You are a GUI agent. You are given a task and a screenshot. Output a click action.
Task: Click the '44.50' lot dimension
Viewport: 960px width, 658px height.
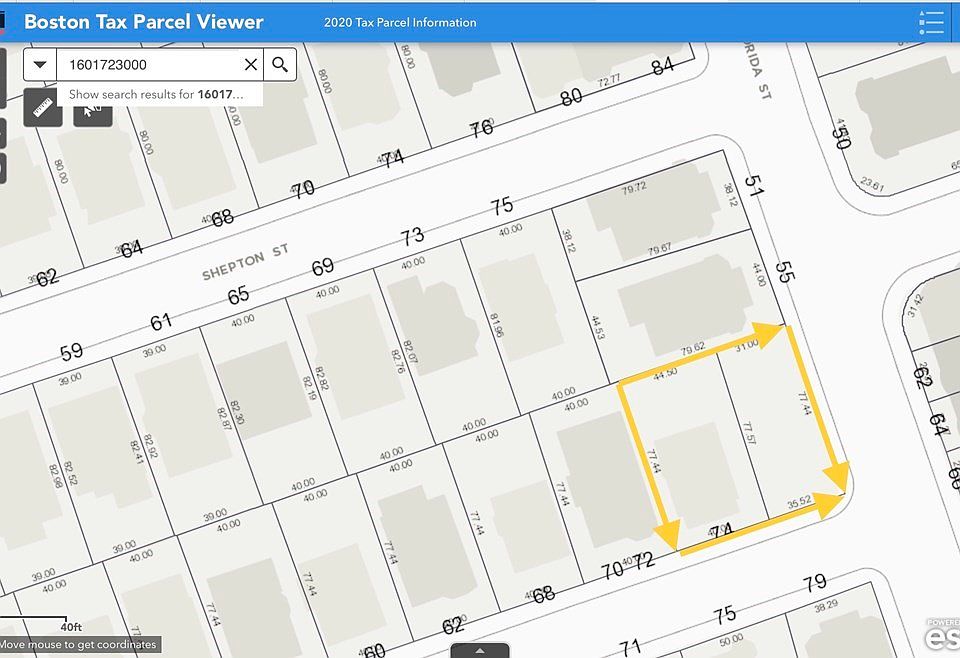click(664, 373)
